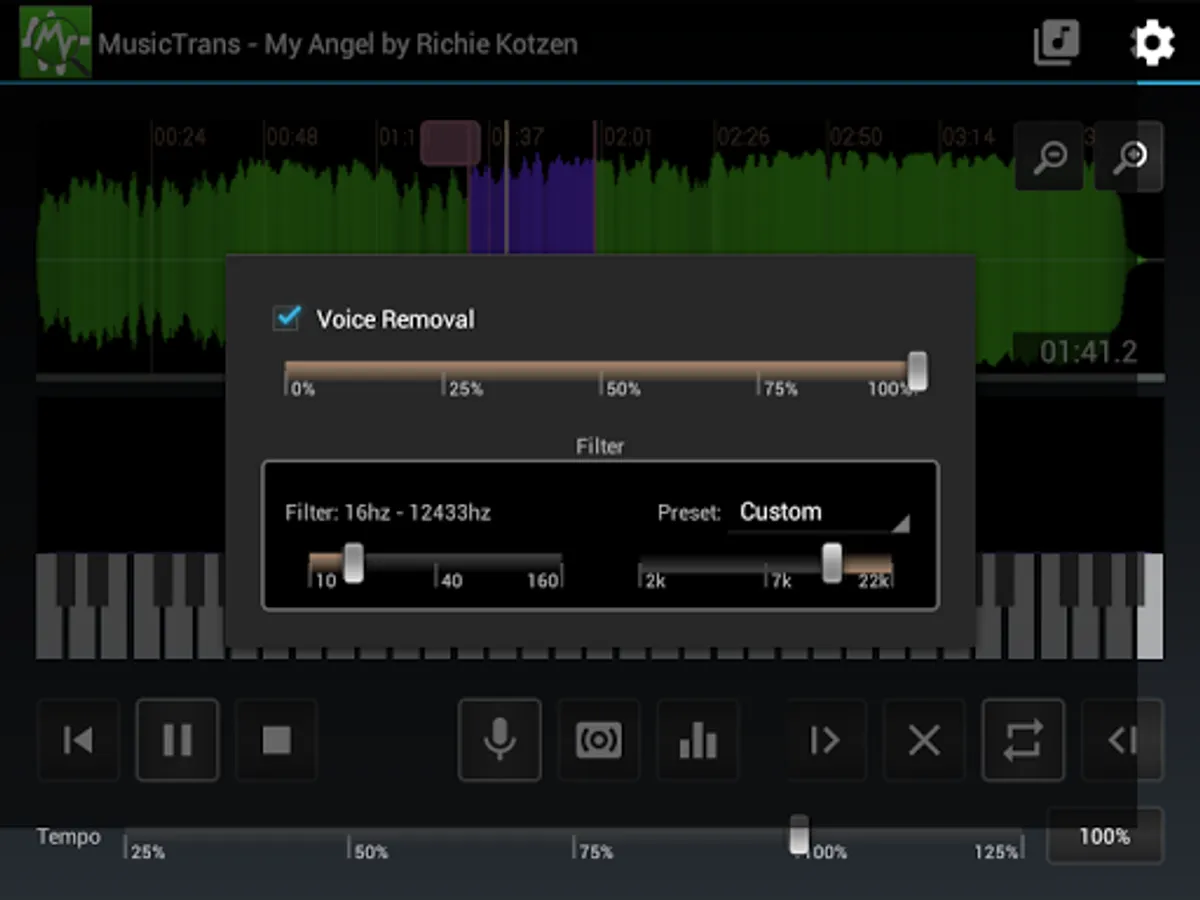Click the MusicTrans app logo
1200x900 pixels.
click(x=56, y=43)
